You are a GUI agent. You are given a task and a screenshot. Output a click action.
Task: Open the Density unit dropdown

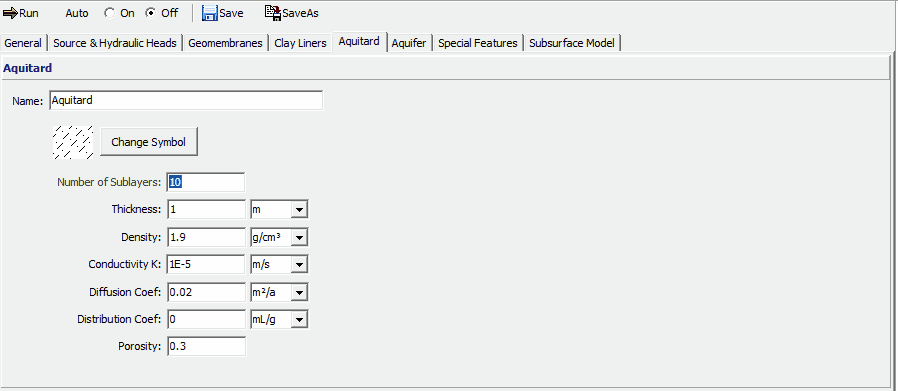pyautogui.click(x=300, y=237)
